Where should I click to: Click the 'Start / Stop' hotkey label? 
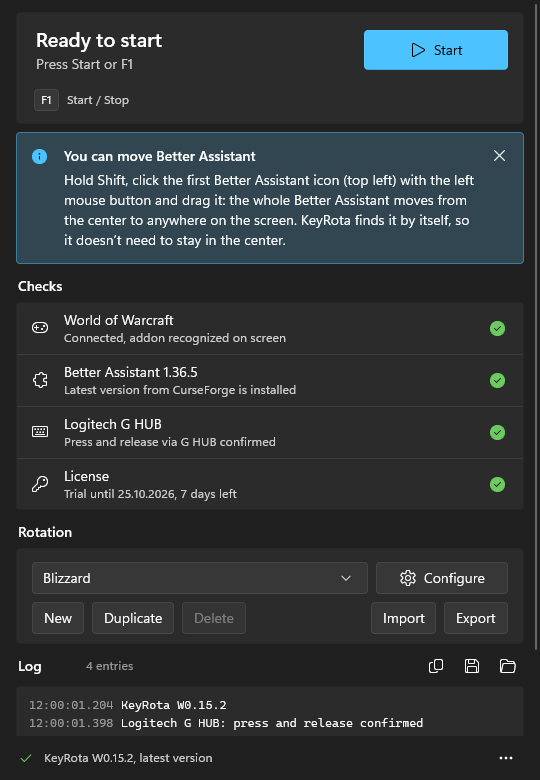click(x=98, y=100)
